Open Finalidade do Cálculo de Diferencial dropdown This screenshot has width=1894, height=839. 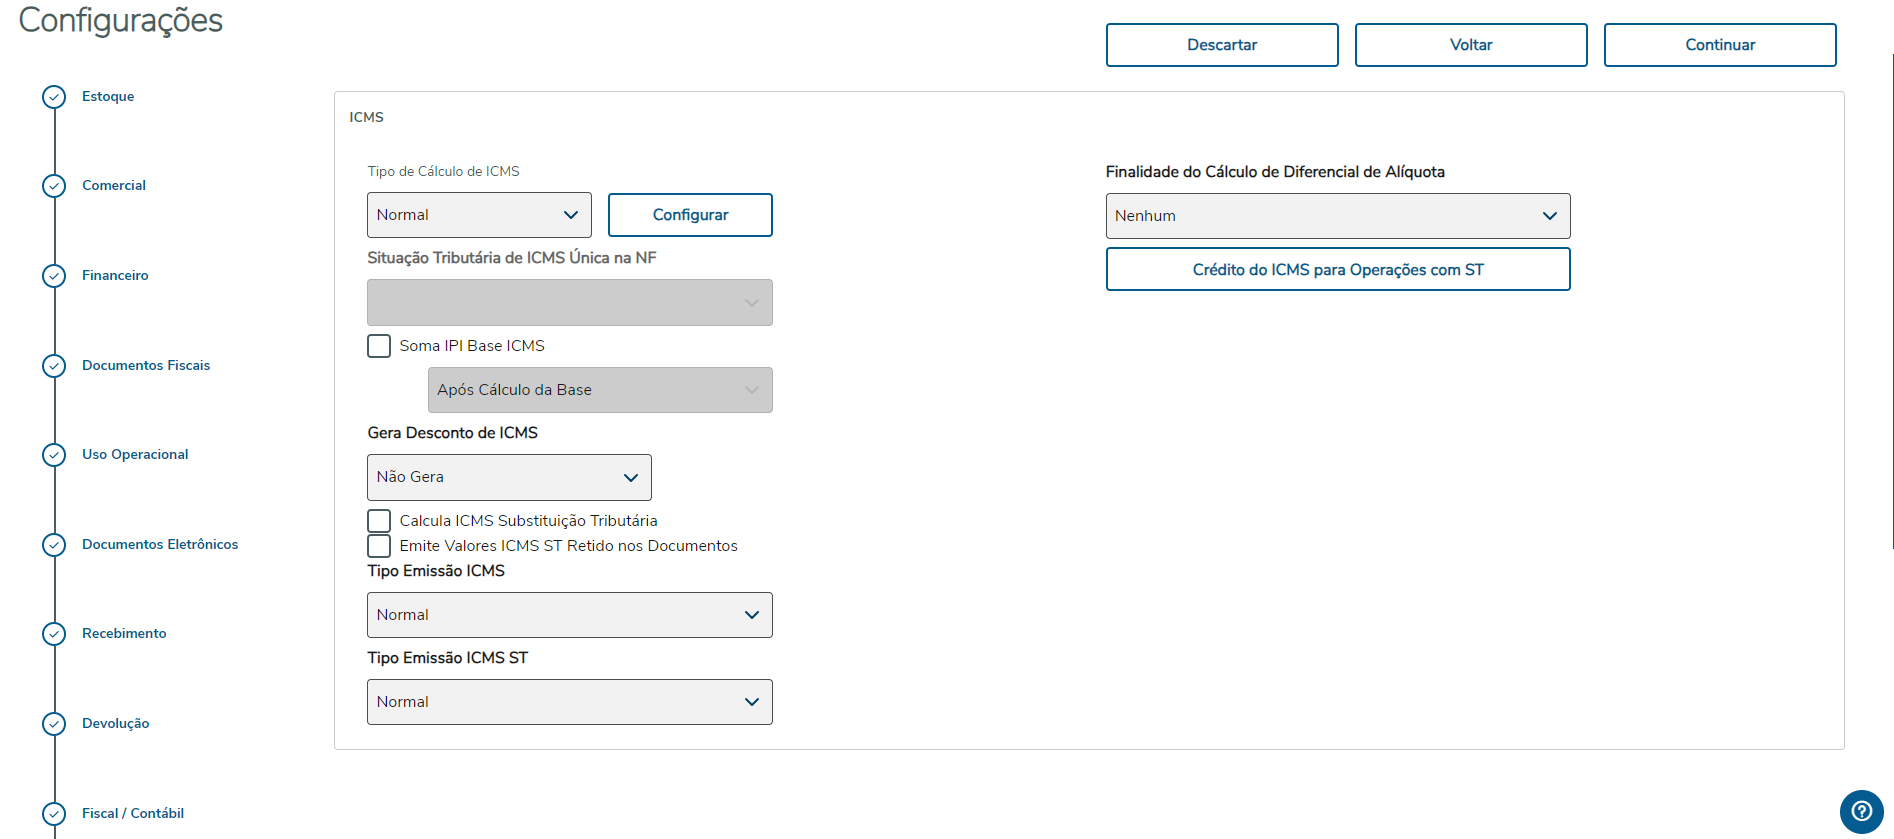[1337, 216]
